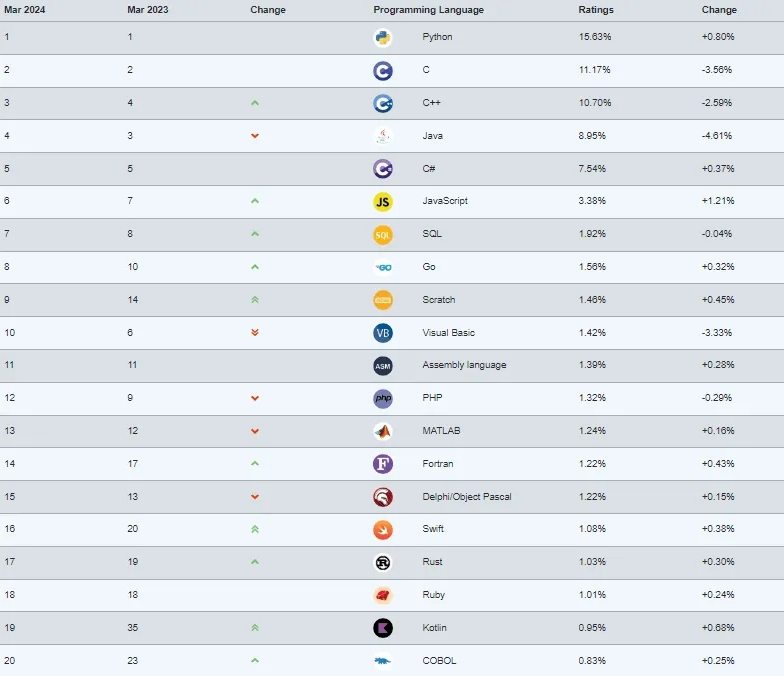Click the COBOL language name
The height and width of the screenshot is (676, 784).
pos(439,660)
